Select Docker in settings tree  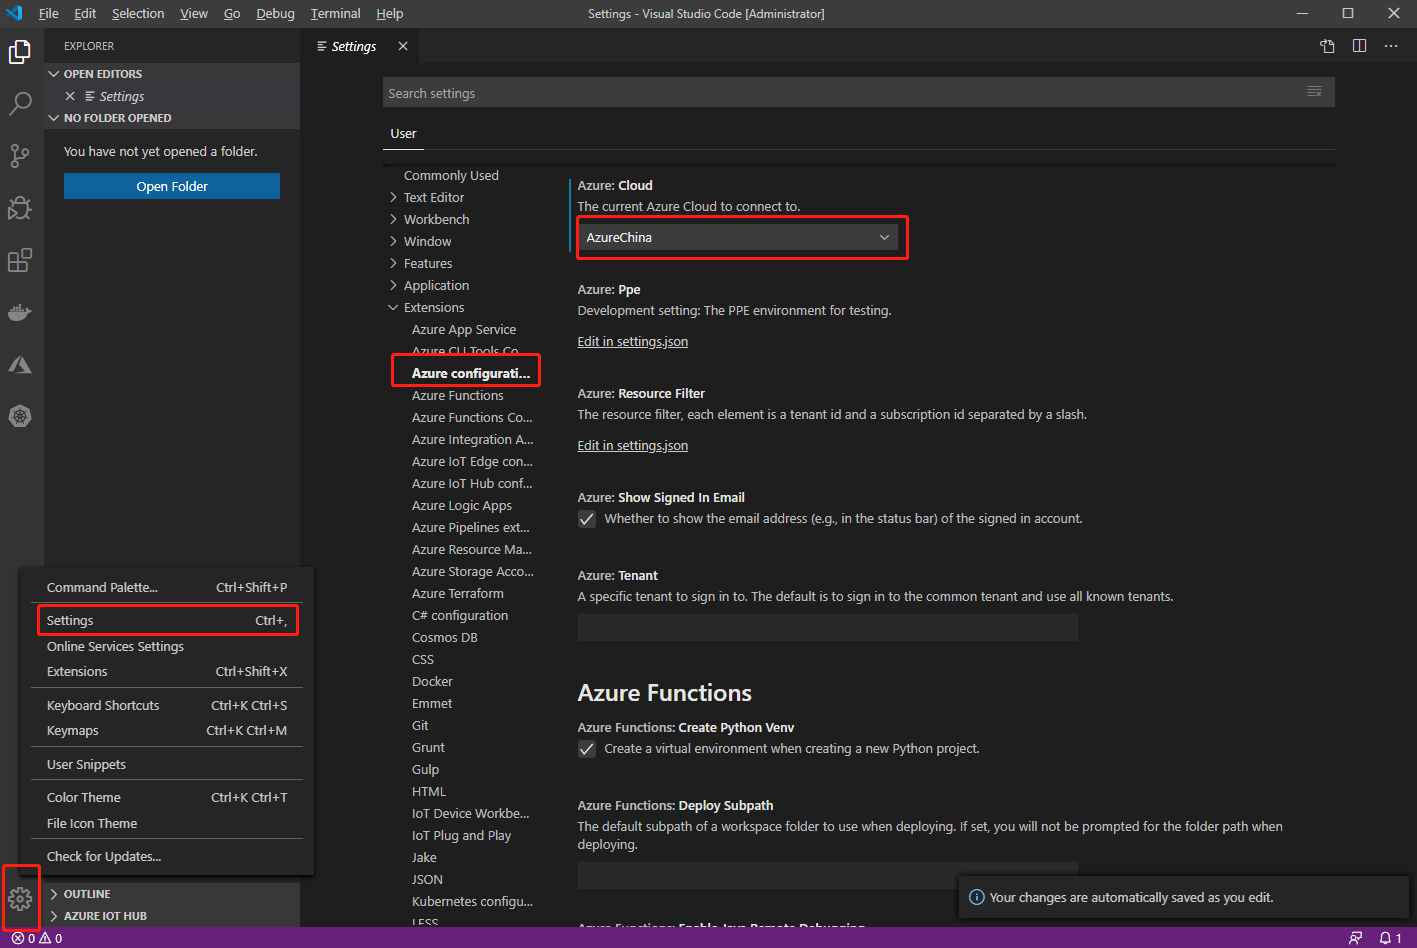(432, 681)
